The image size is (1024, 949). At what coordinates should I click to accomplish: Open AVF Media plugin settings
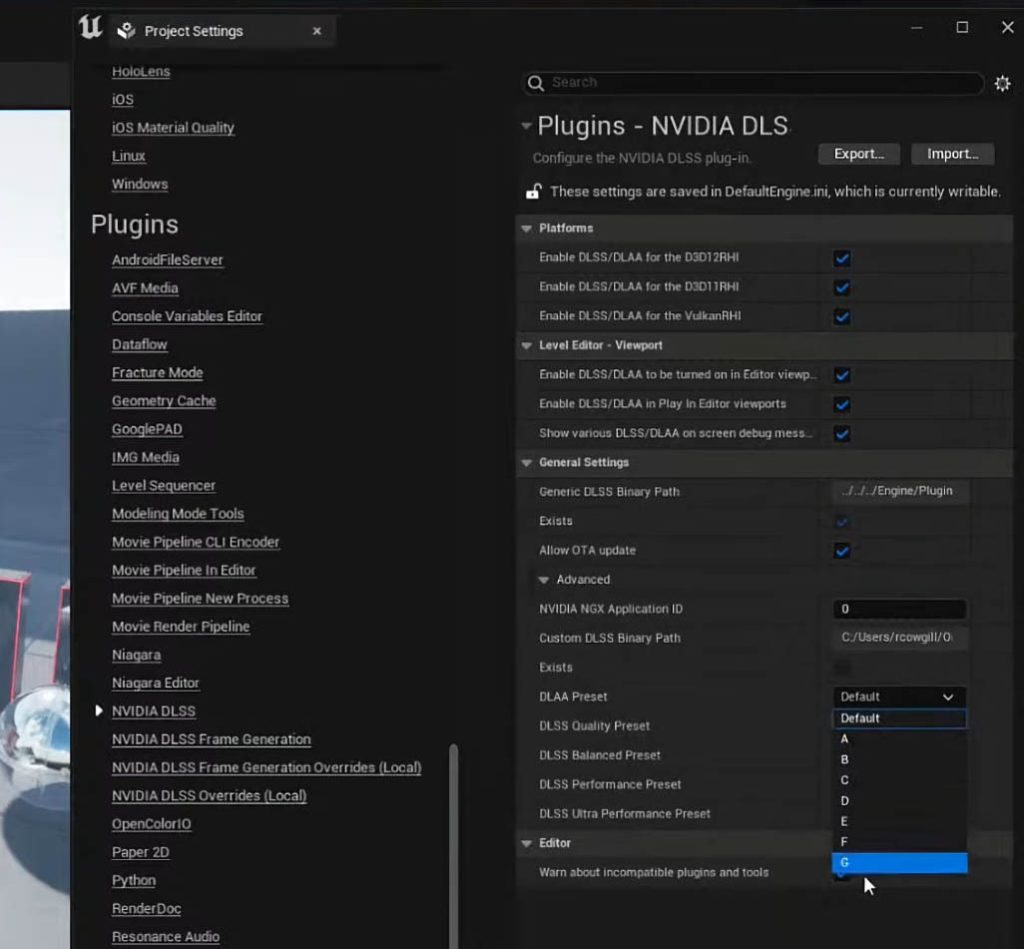(144, 288)
